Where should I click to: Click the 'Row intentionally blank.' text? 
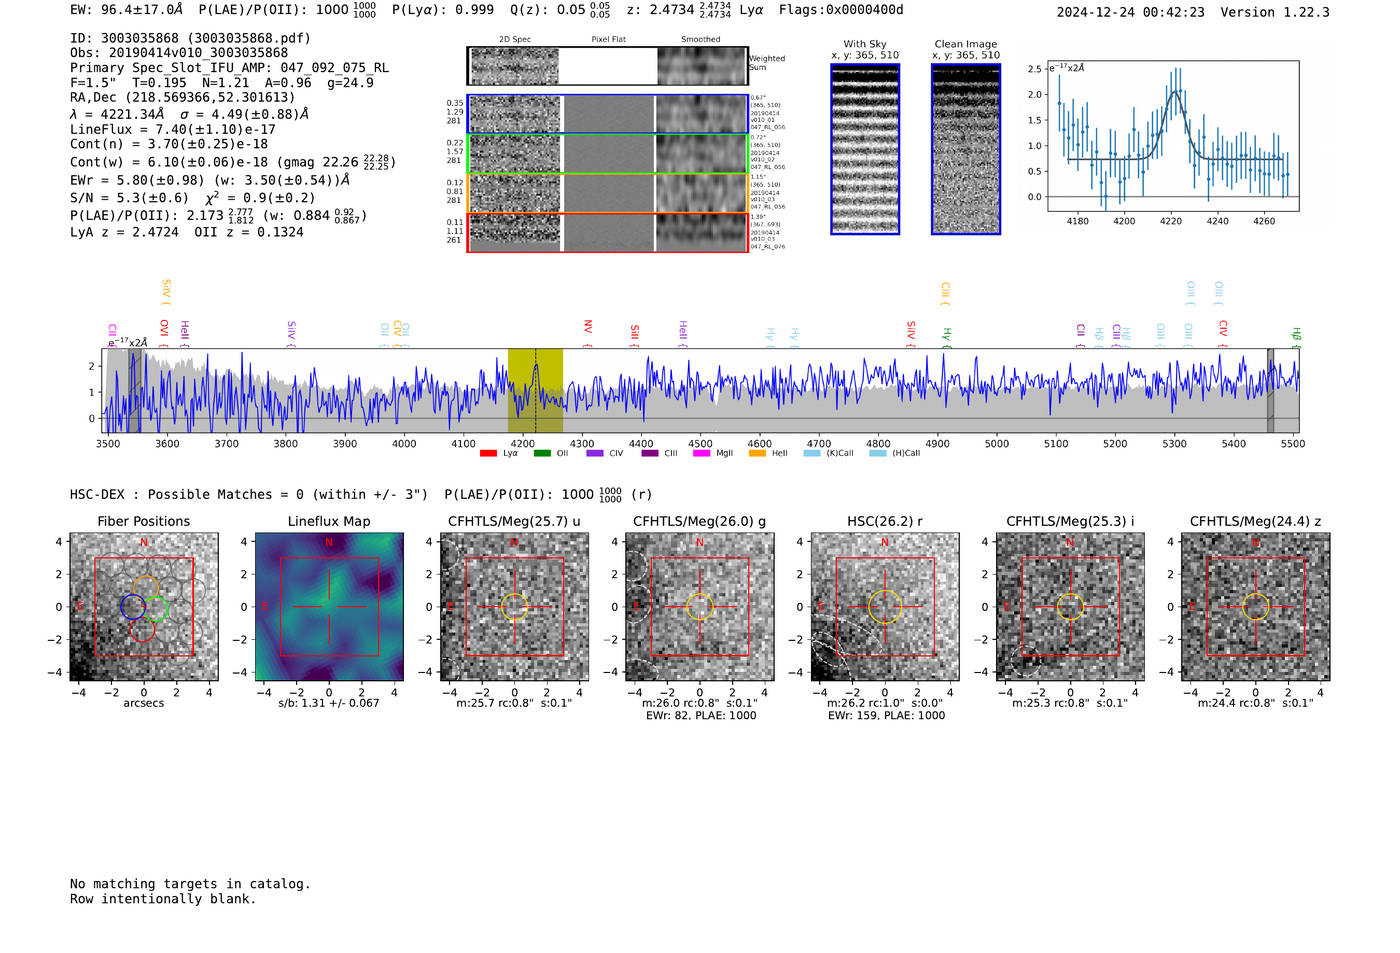[x=163, y=899]
